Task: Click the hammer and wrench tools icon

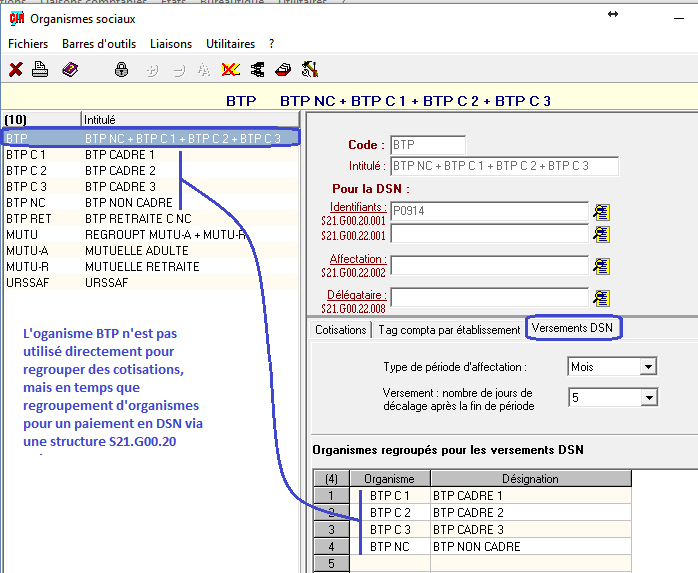Action: (x=310, y=69)
